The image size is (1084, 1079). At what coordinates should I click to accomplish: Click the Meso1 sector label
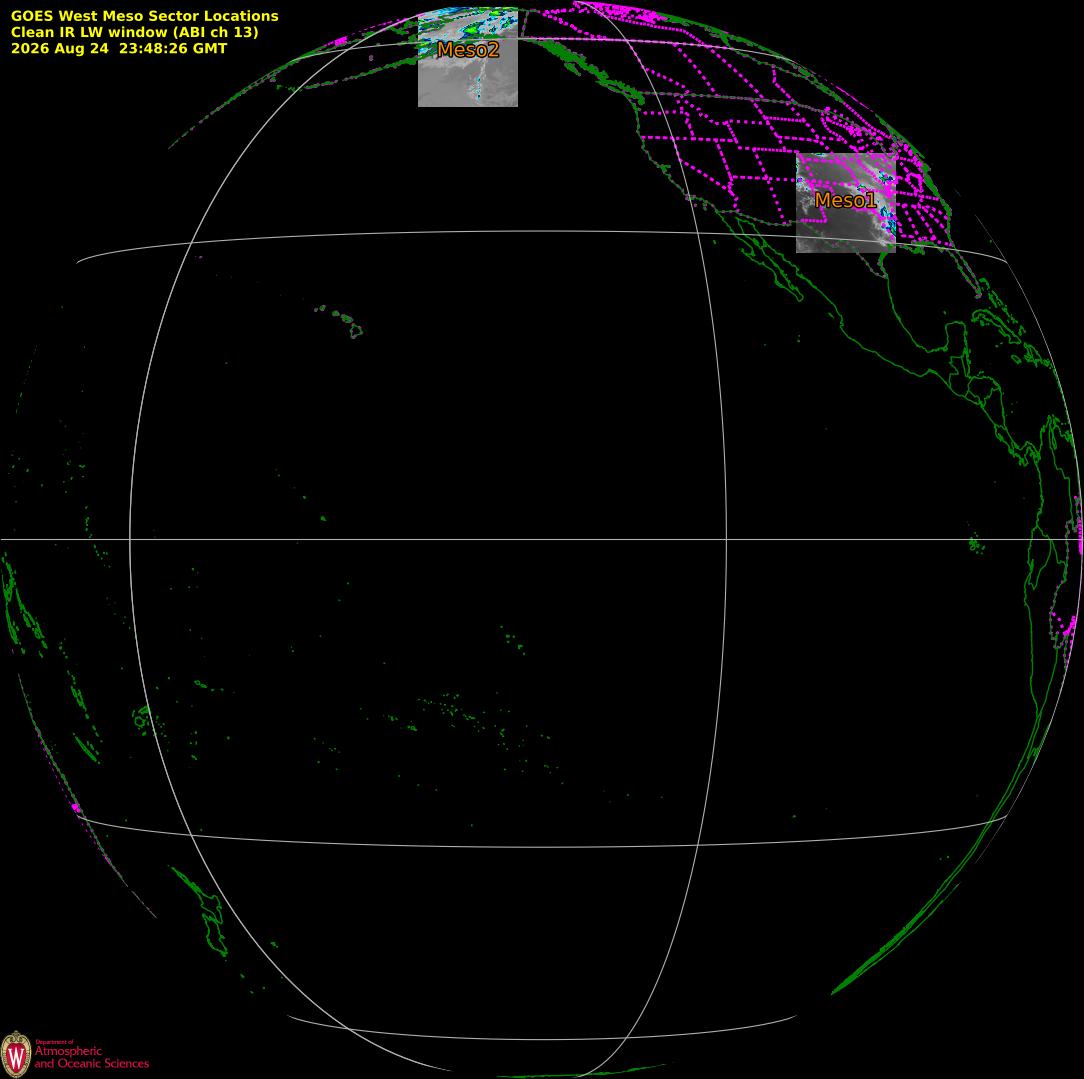(x=845, y=200)
